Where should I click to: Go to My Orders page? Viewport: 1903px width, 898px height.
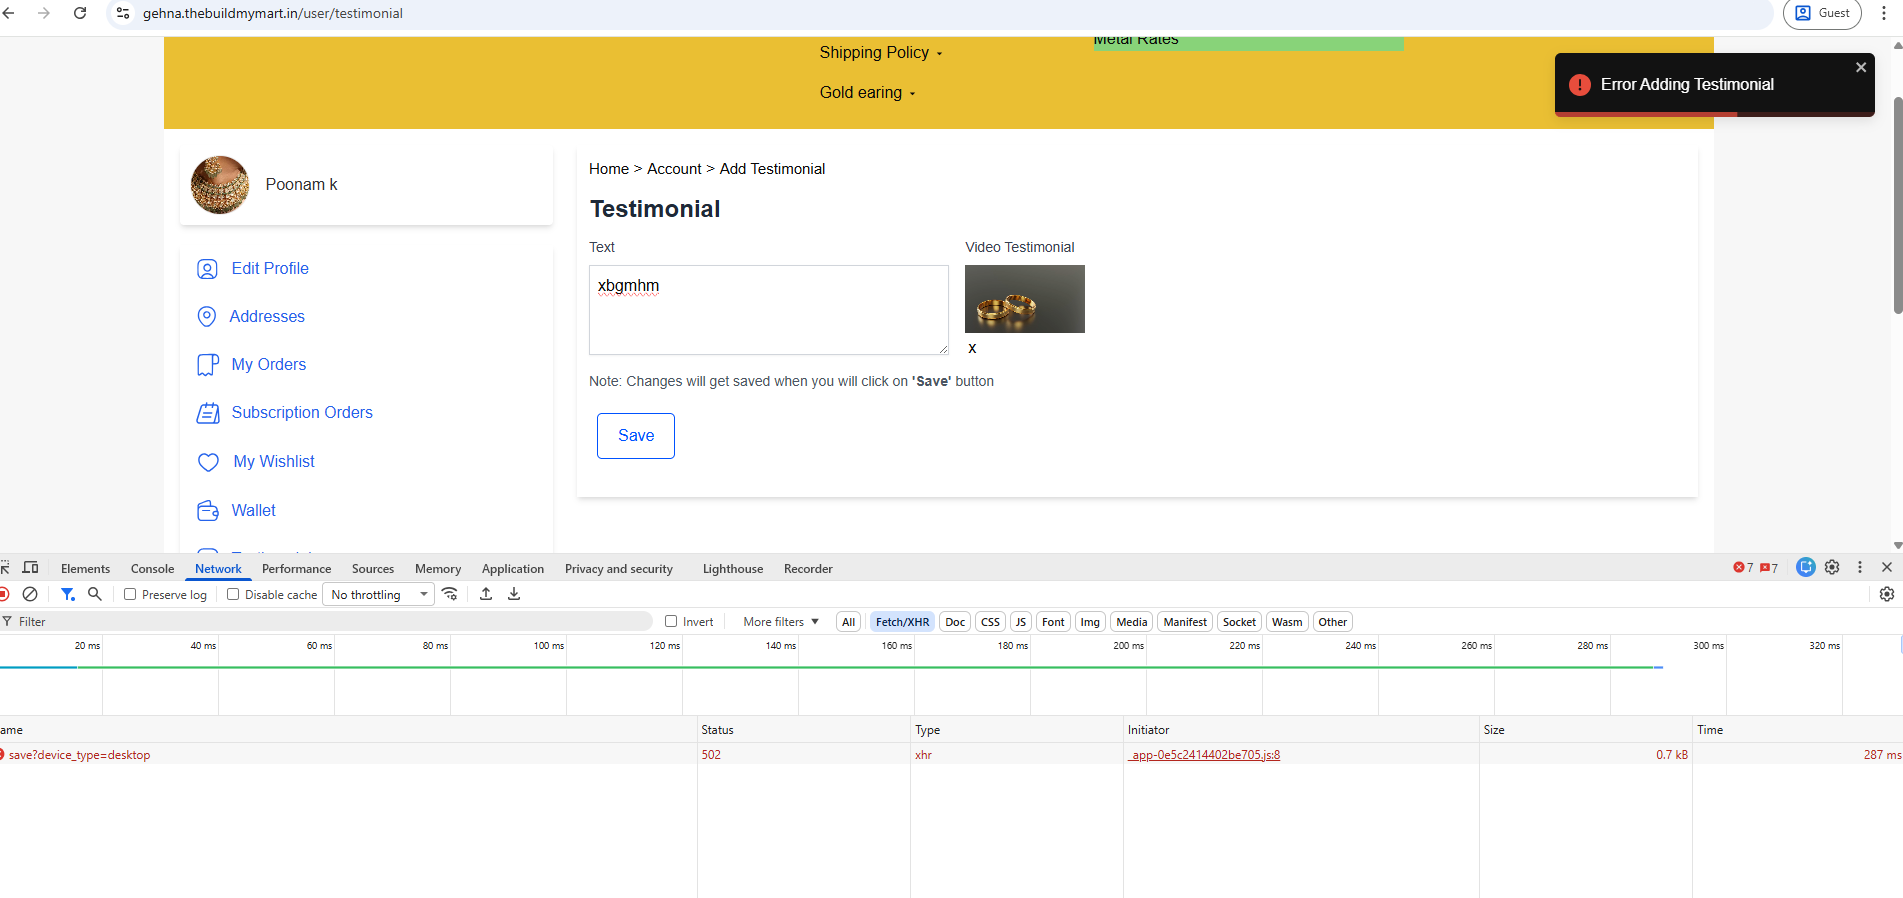click(x=269, y=364)
